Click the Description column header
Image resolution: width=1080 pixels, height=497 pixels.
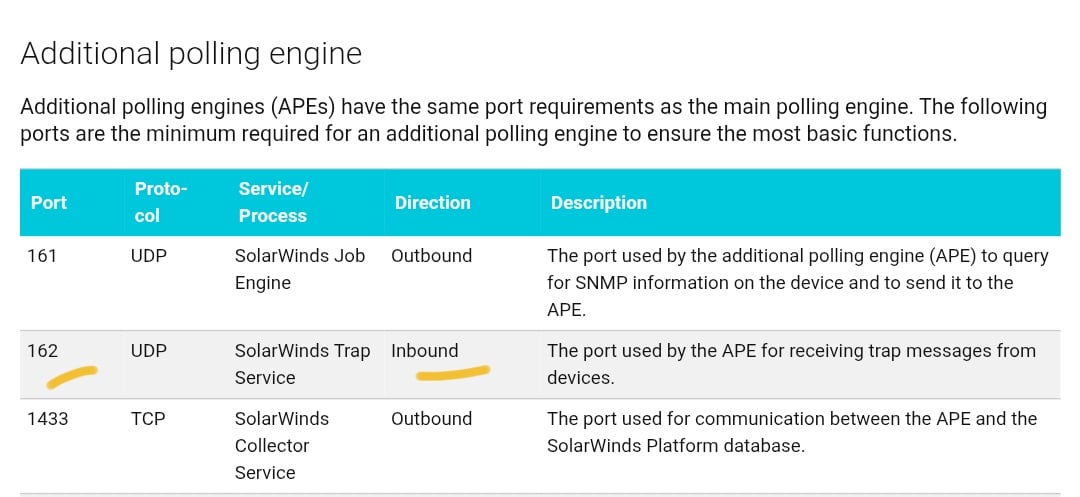(x=598, y=202)
